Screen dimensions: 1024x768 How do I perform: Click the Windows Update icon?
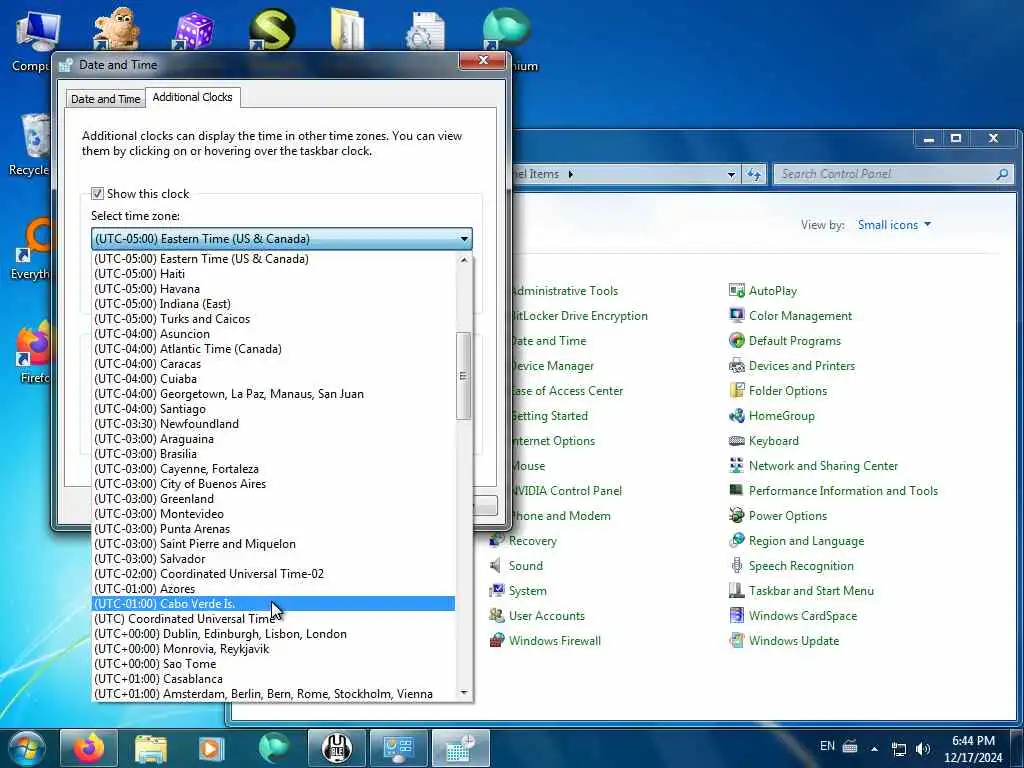pos(736,641)
